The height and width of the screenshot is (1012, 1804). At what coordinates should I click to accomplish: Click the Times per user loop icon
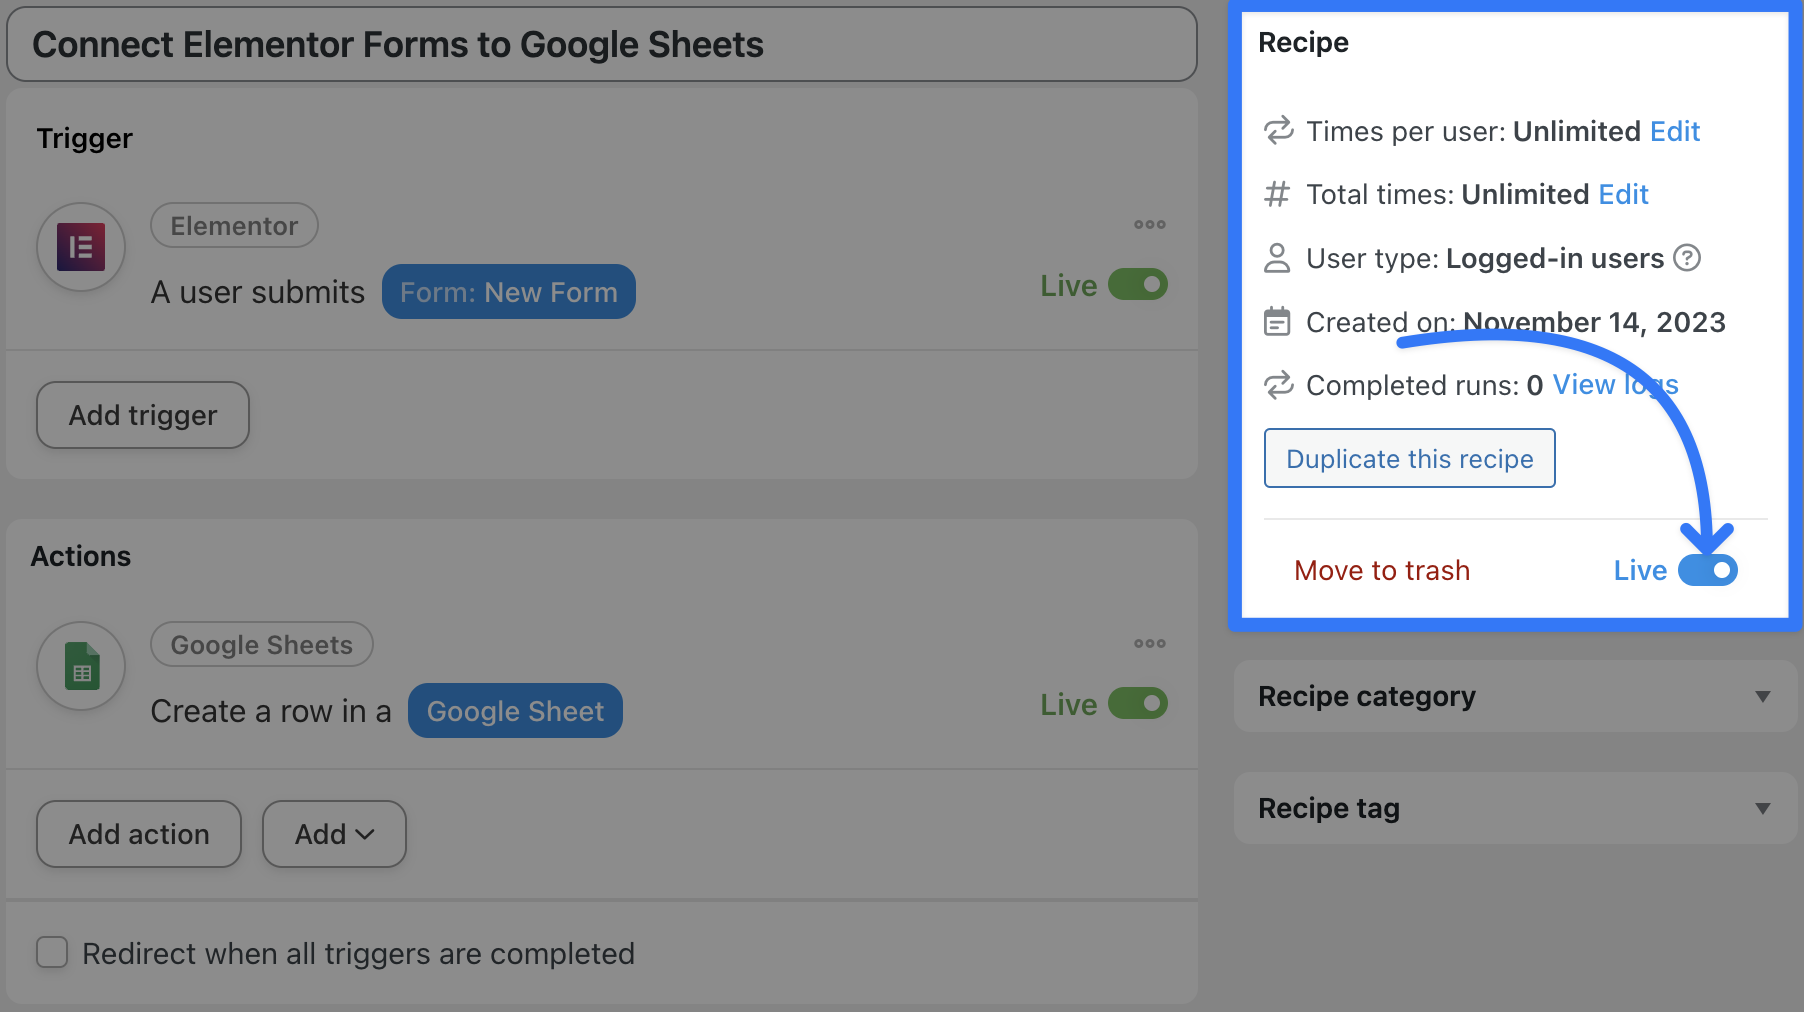pyautogui.click(x=1278, y=131)
